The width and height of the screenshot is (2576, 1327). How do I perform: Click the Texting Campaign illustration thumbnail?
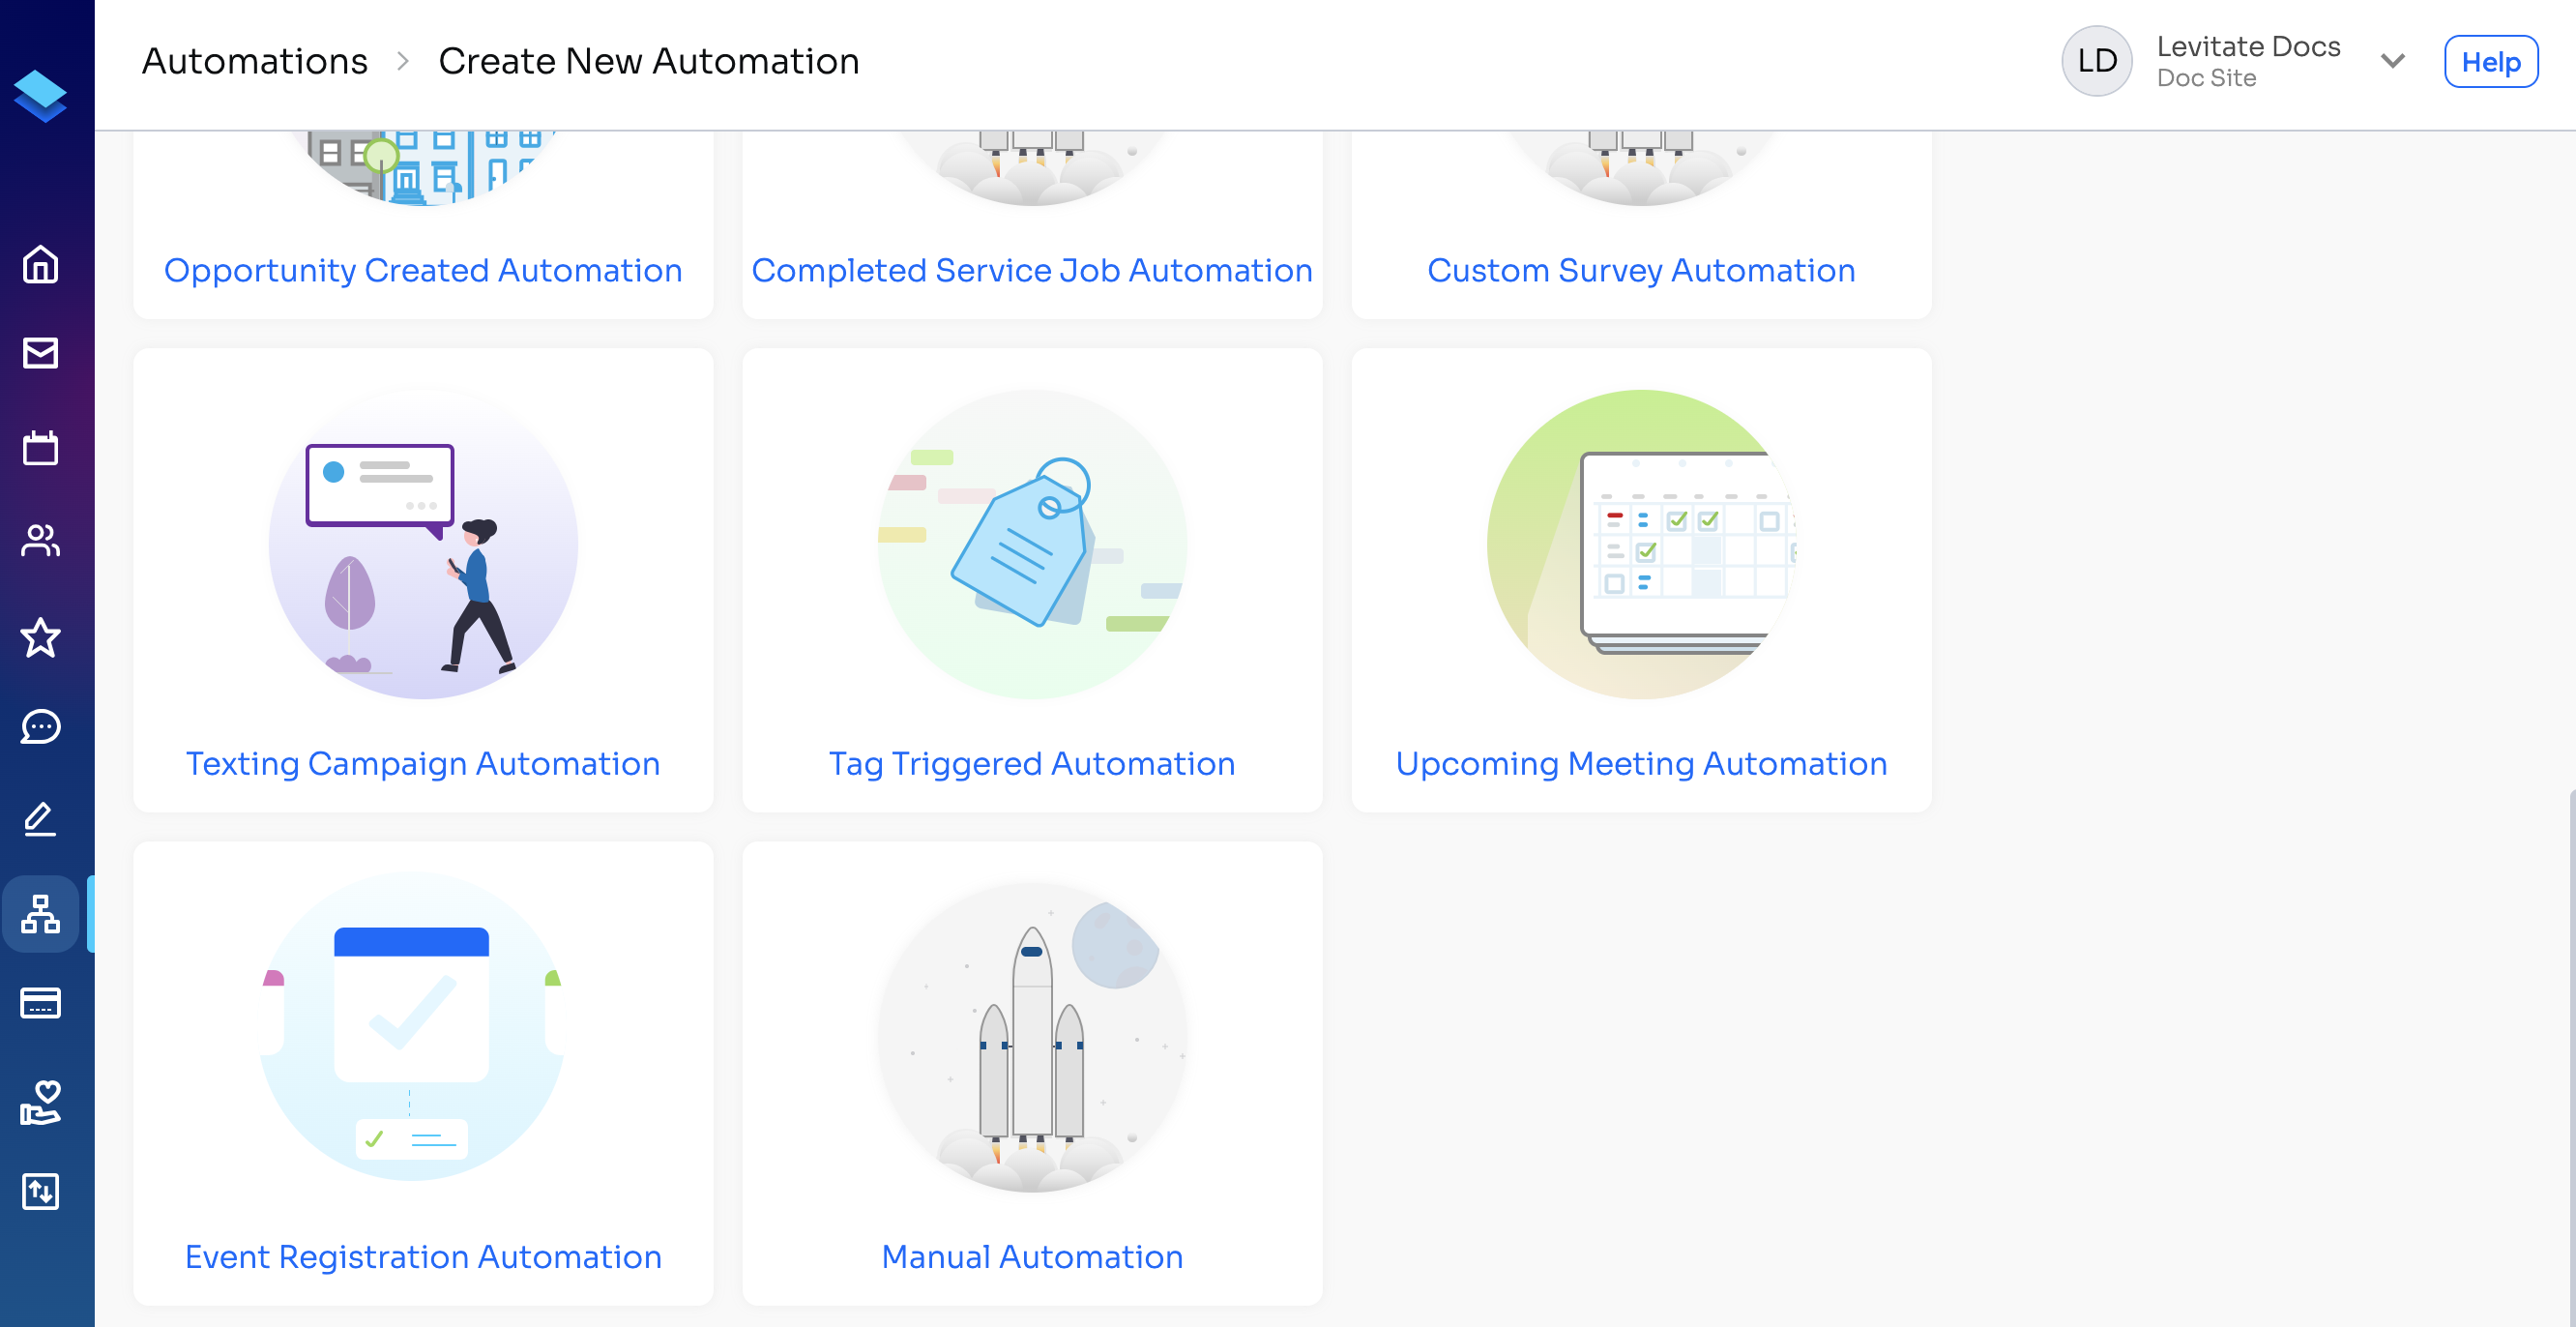[x=423, y=544]
